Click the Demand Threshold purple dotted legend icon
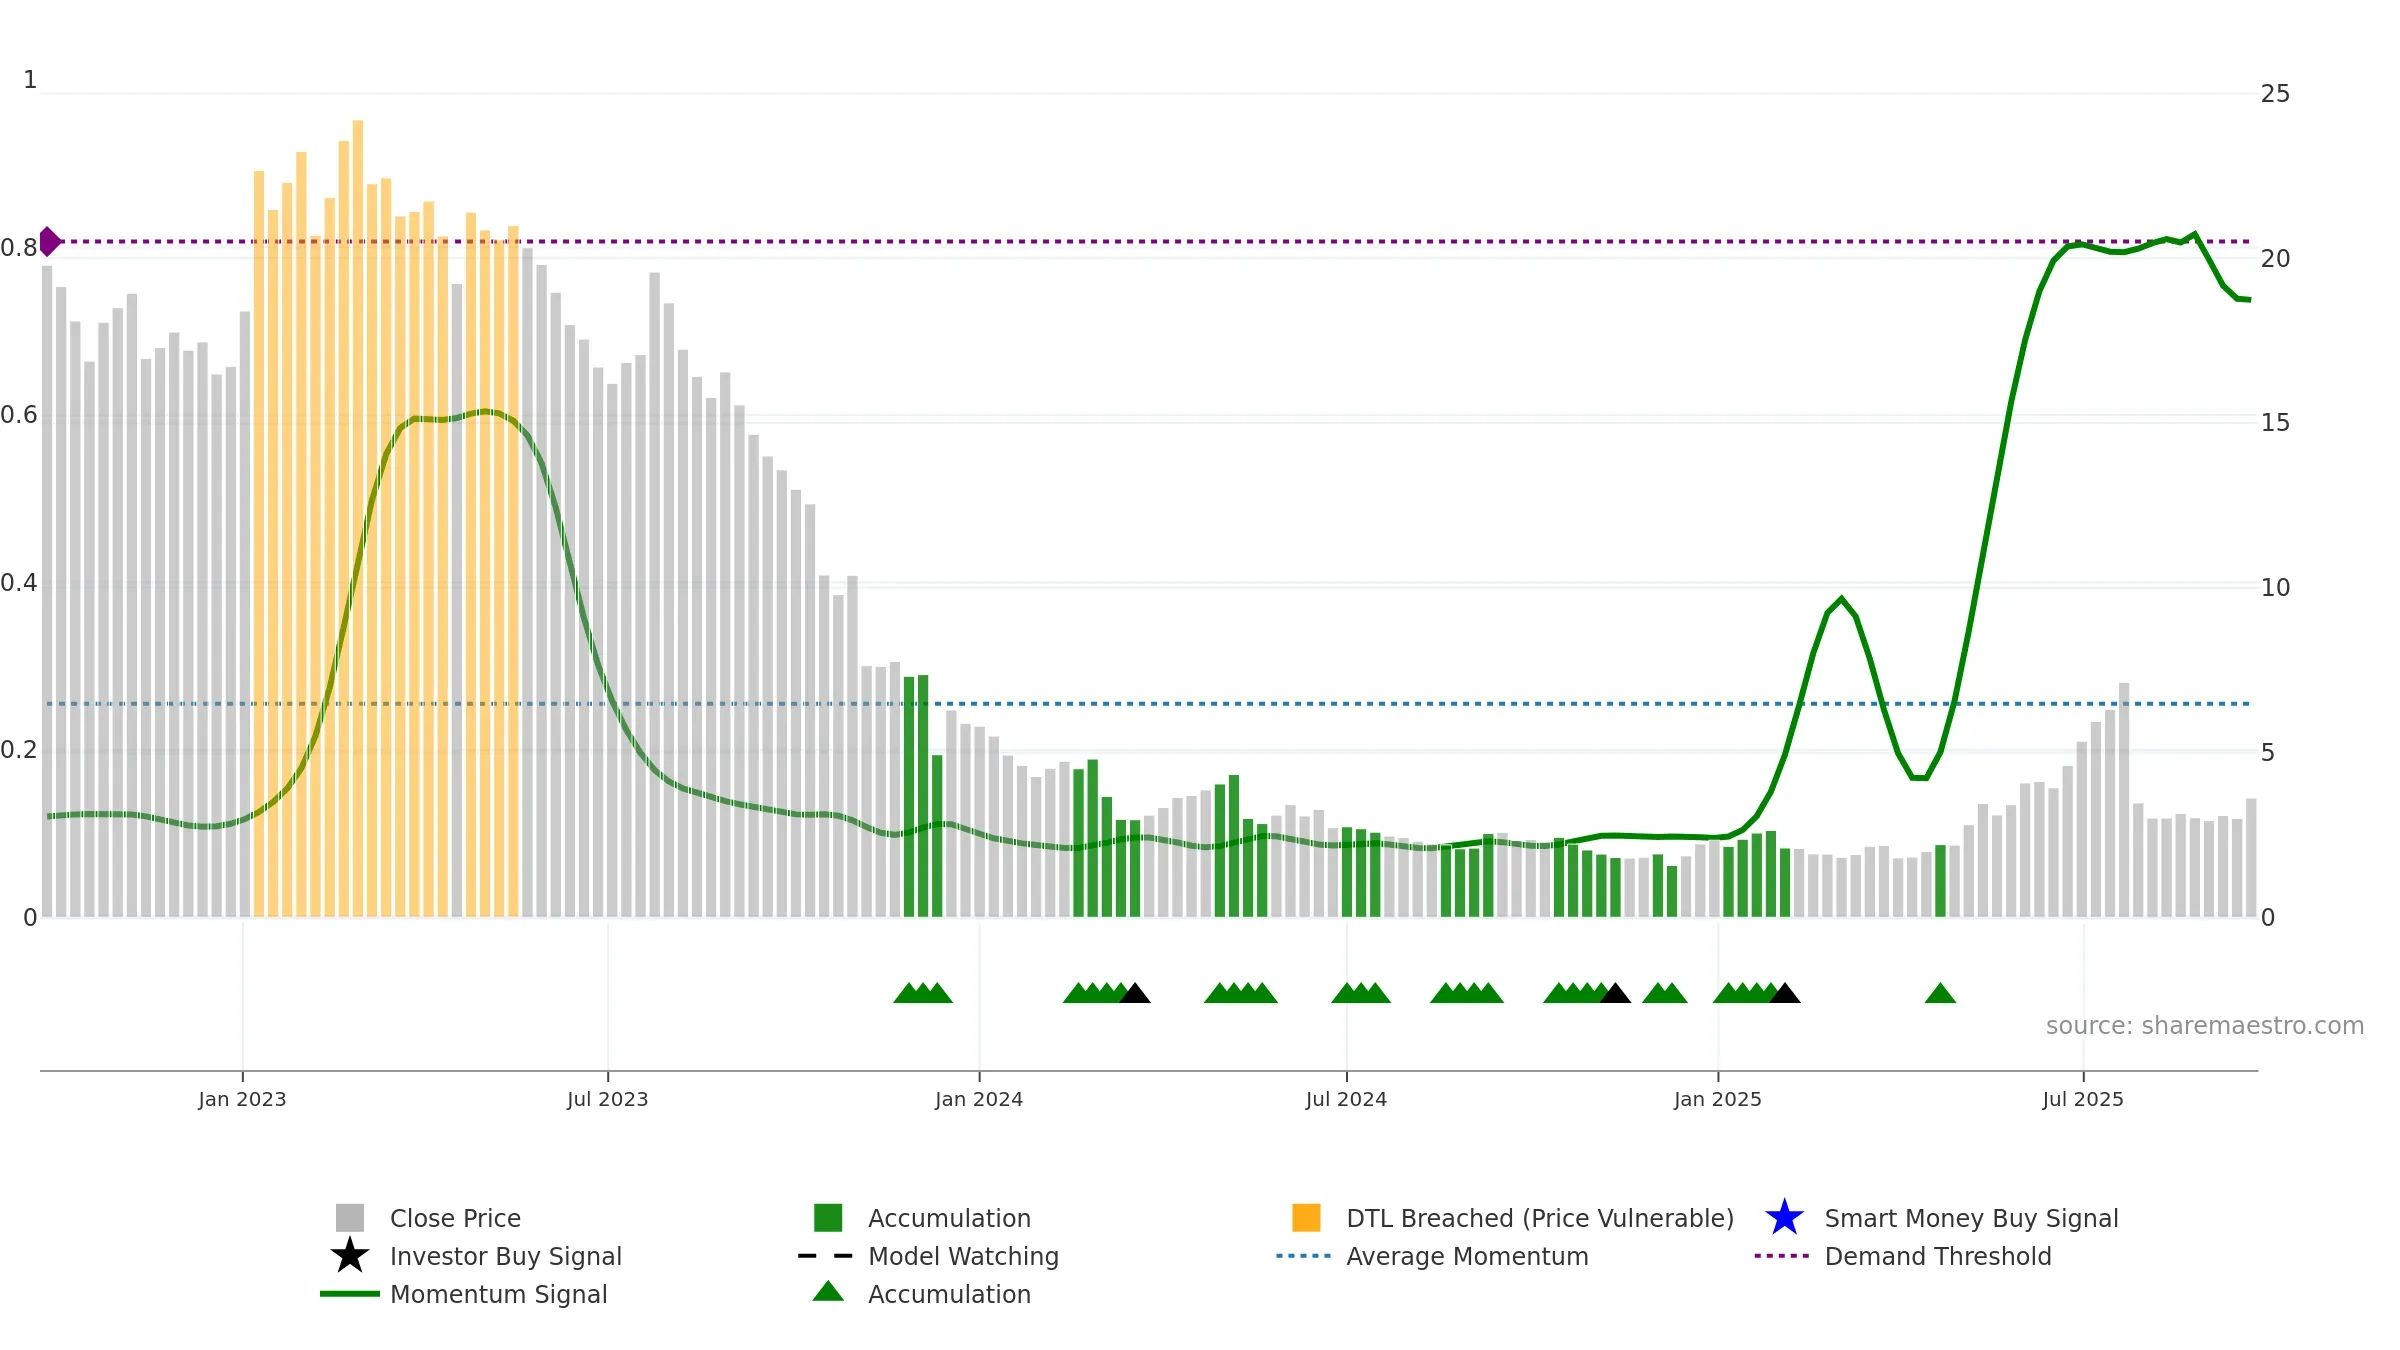 (1781, 1256)
